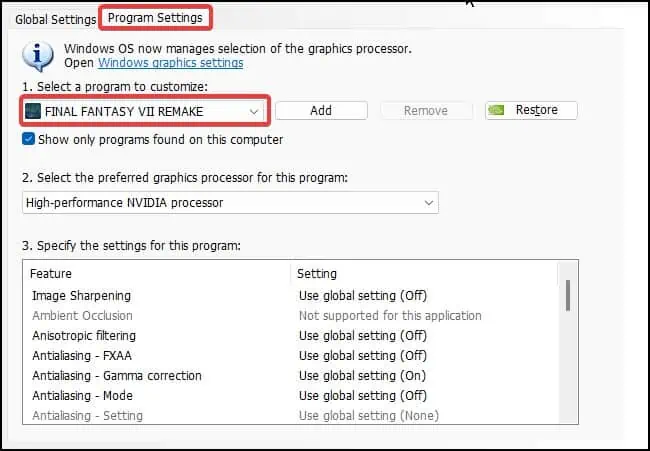
Task: Click the settings list vertical scrollbar
Action: click(568, 295)
